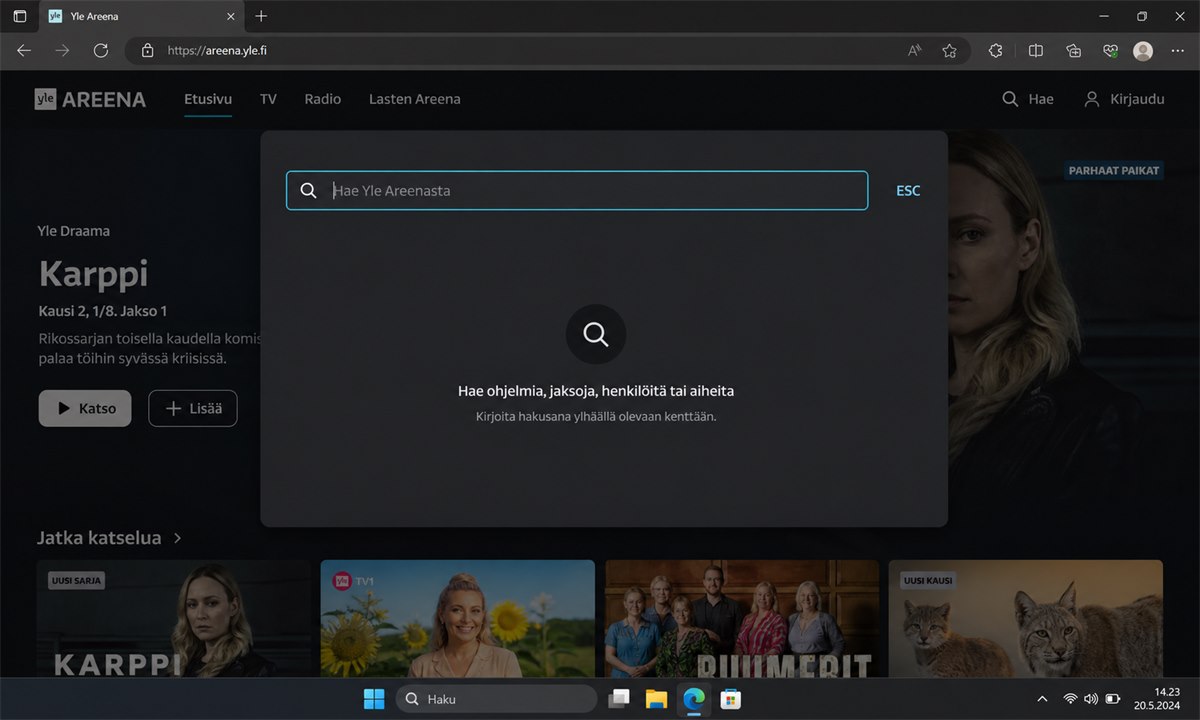Open the Riiimerit group thumbnail
The height and width of the screenshot is (720, 1200).
click(742, 619)
